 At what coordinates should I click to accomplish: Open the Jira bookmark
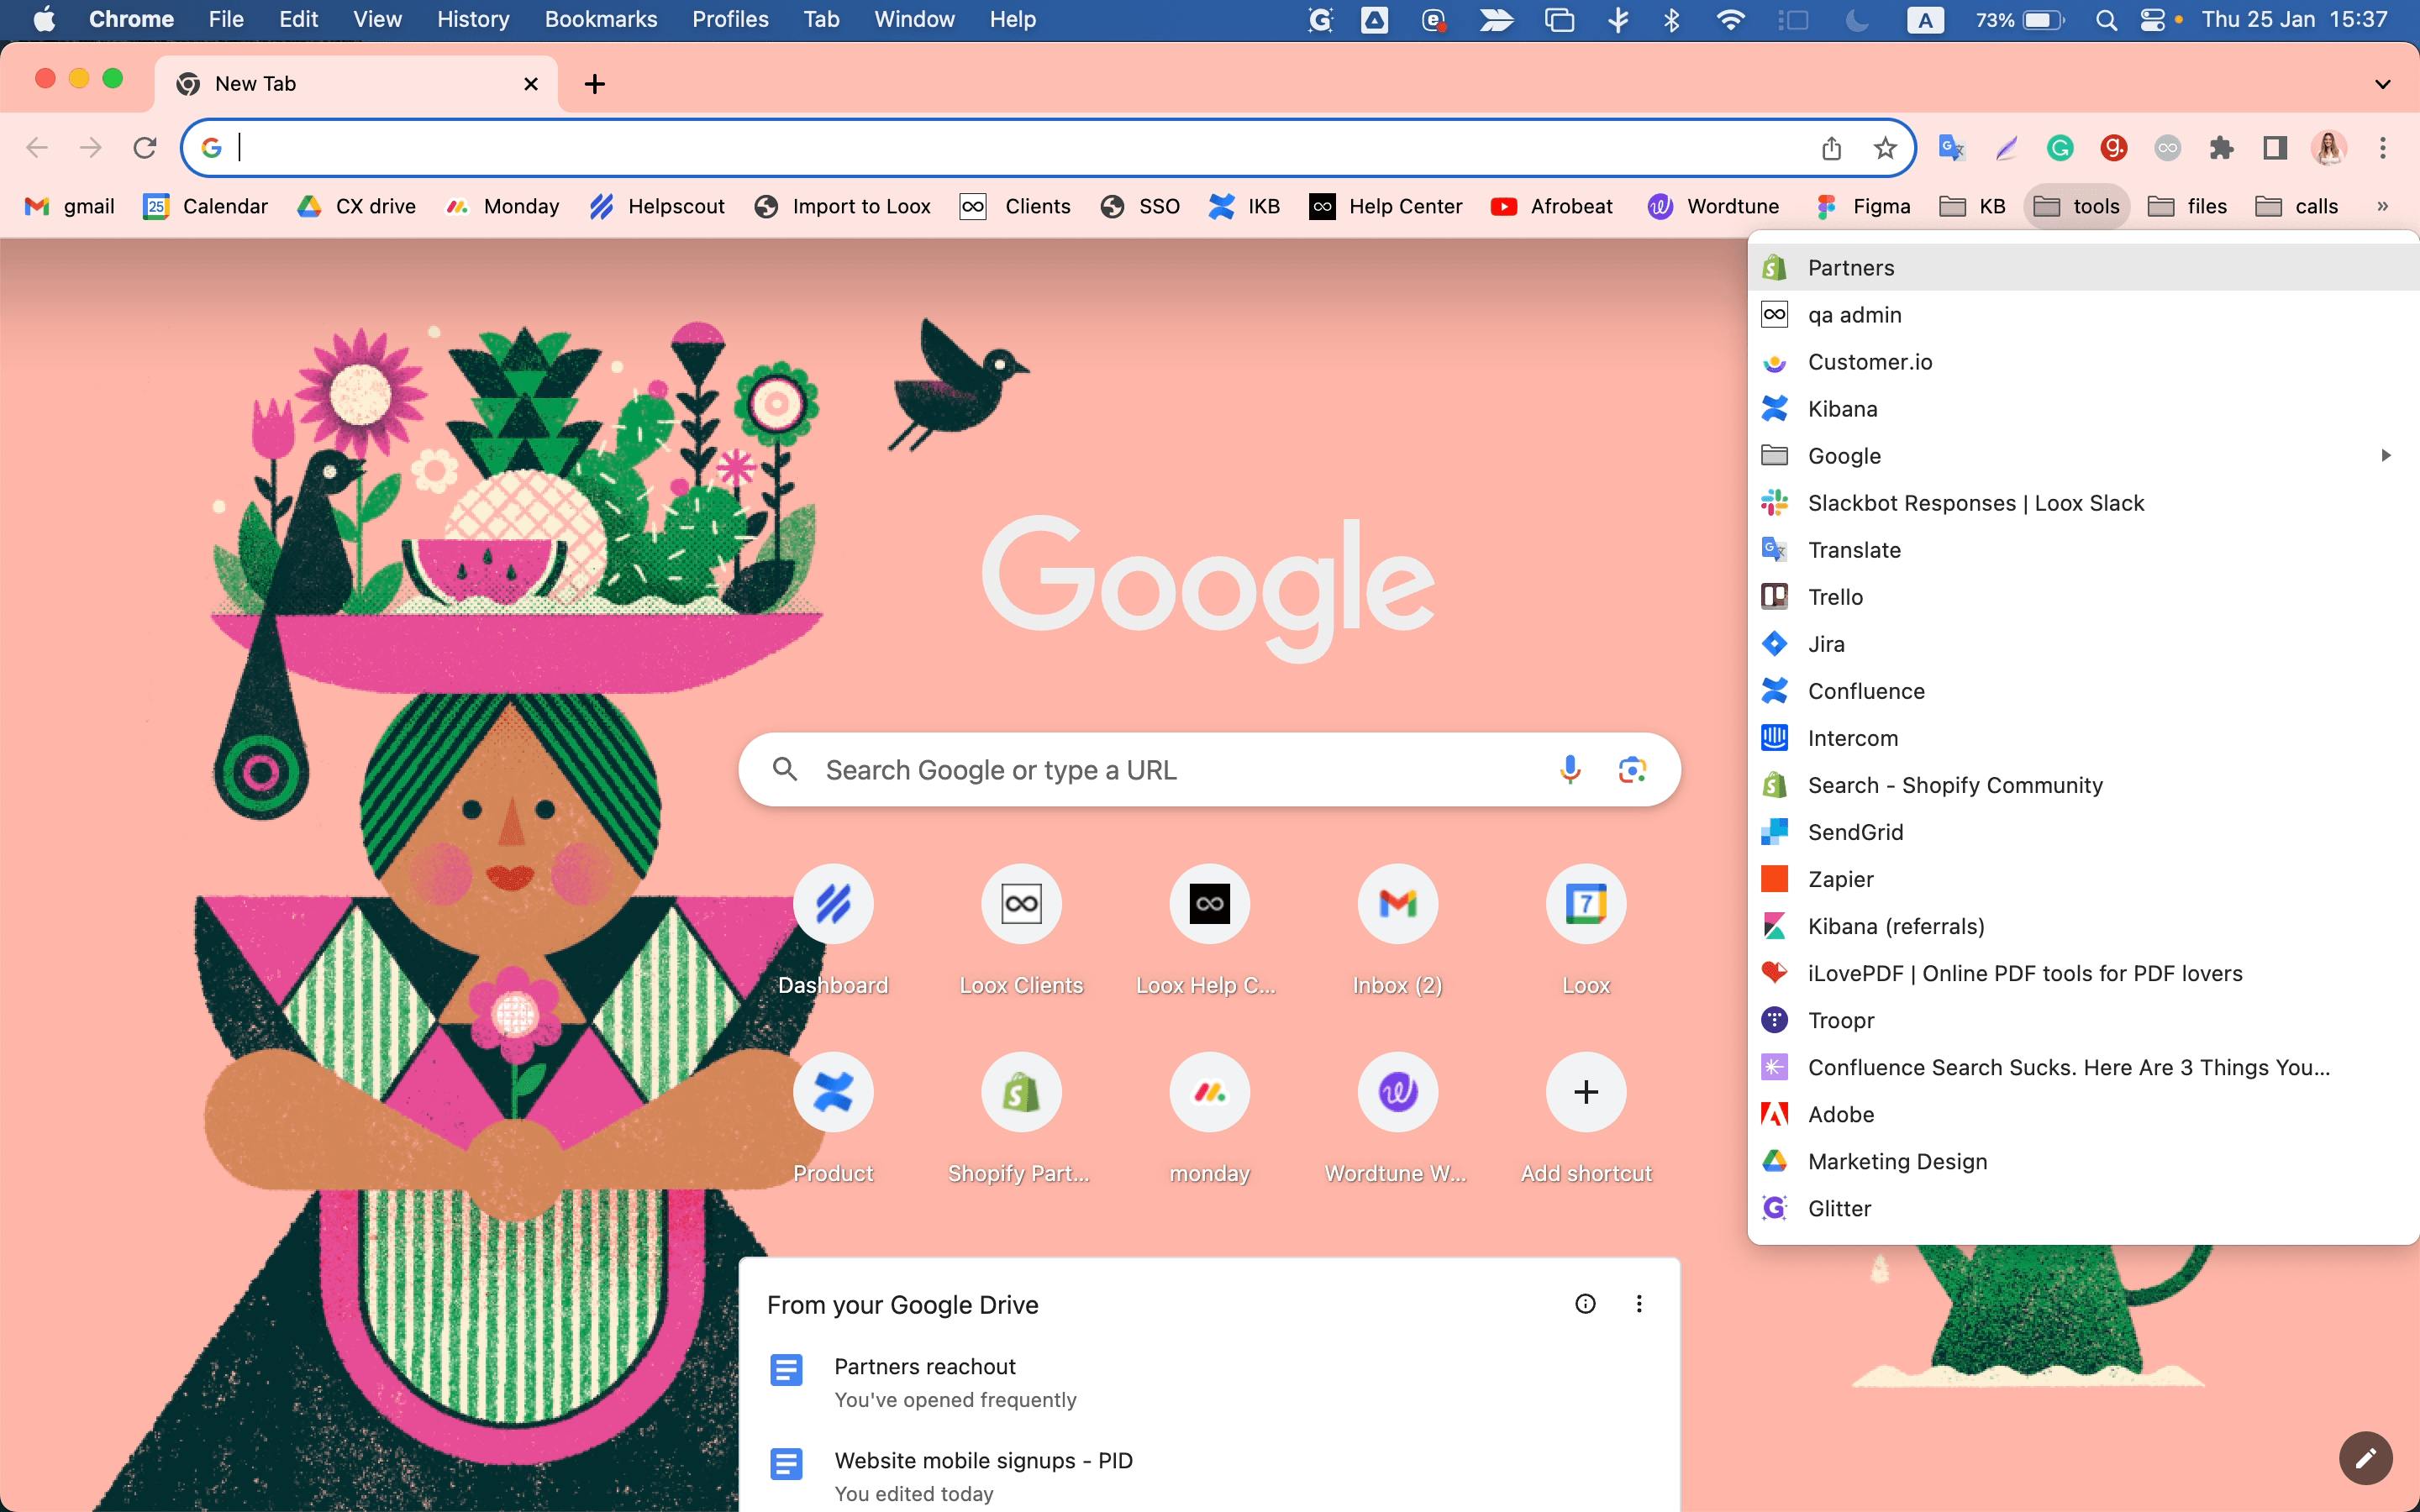point(2084,644)
